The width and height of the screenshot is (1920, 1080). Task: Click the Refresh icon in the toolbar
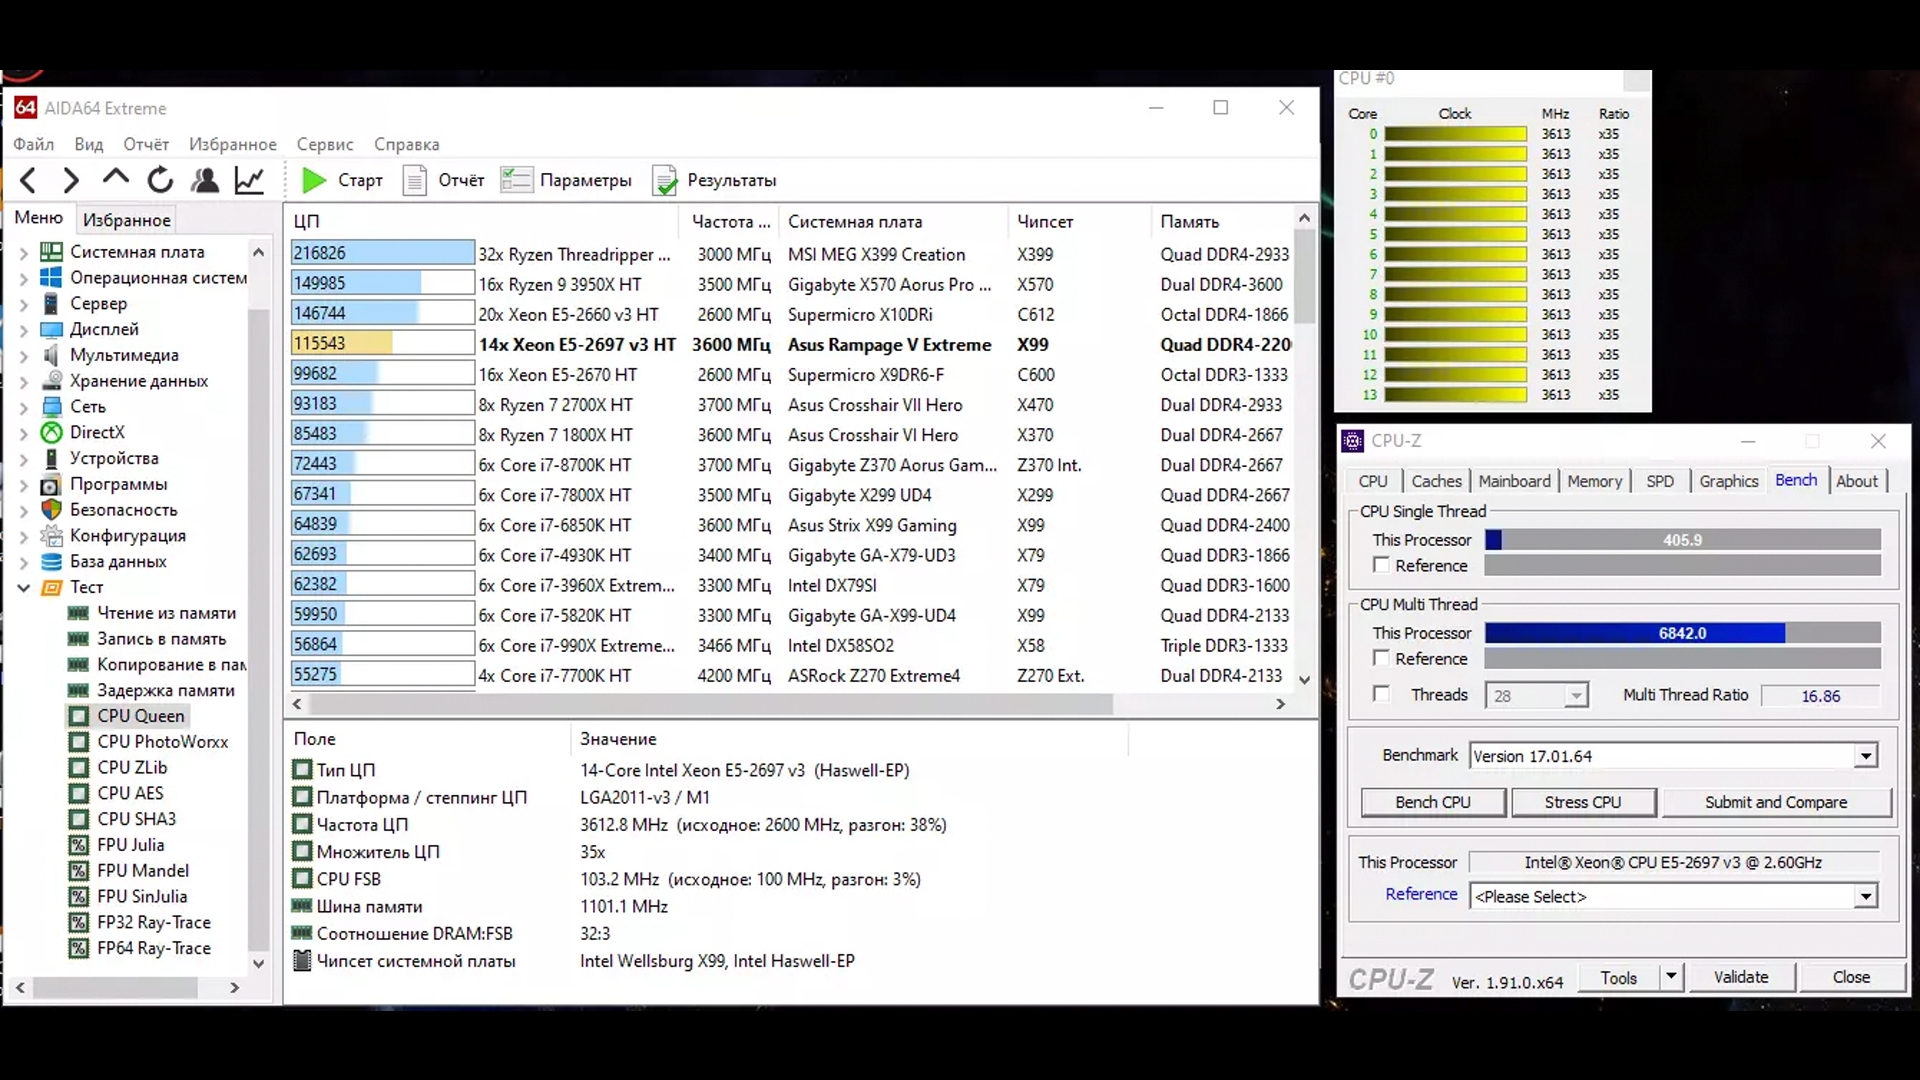160,180
